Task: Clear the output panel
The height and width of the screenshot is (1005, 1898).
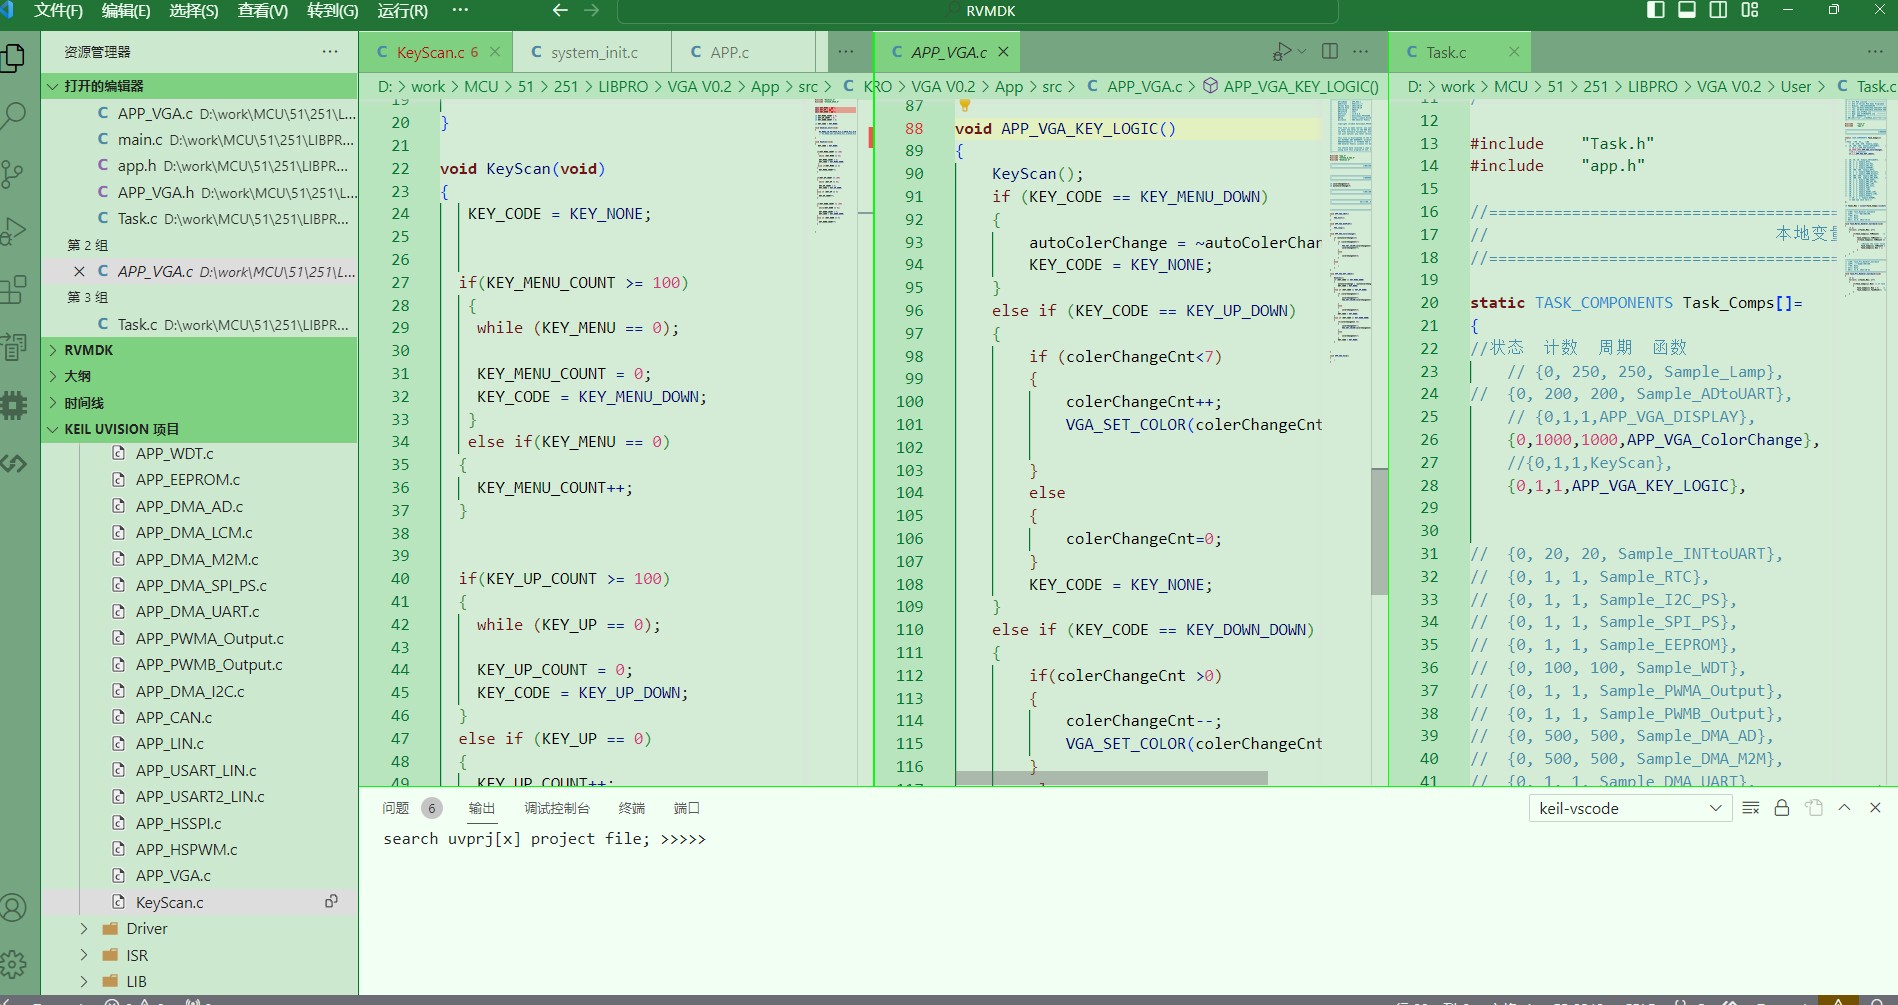Action: pyautogui.click(x=1751, y=808)
